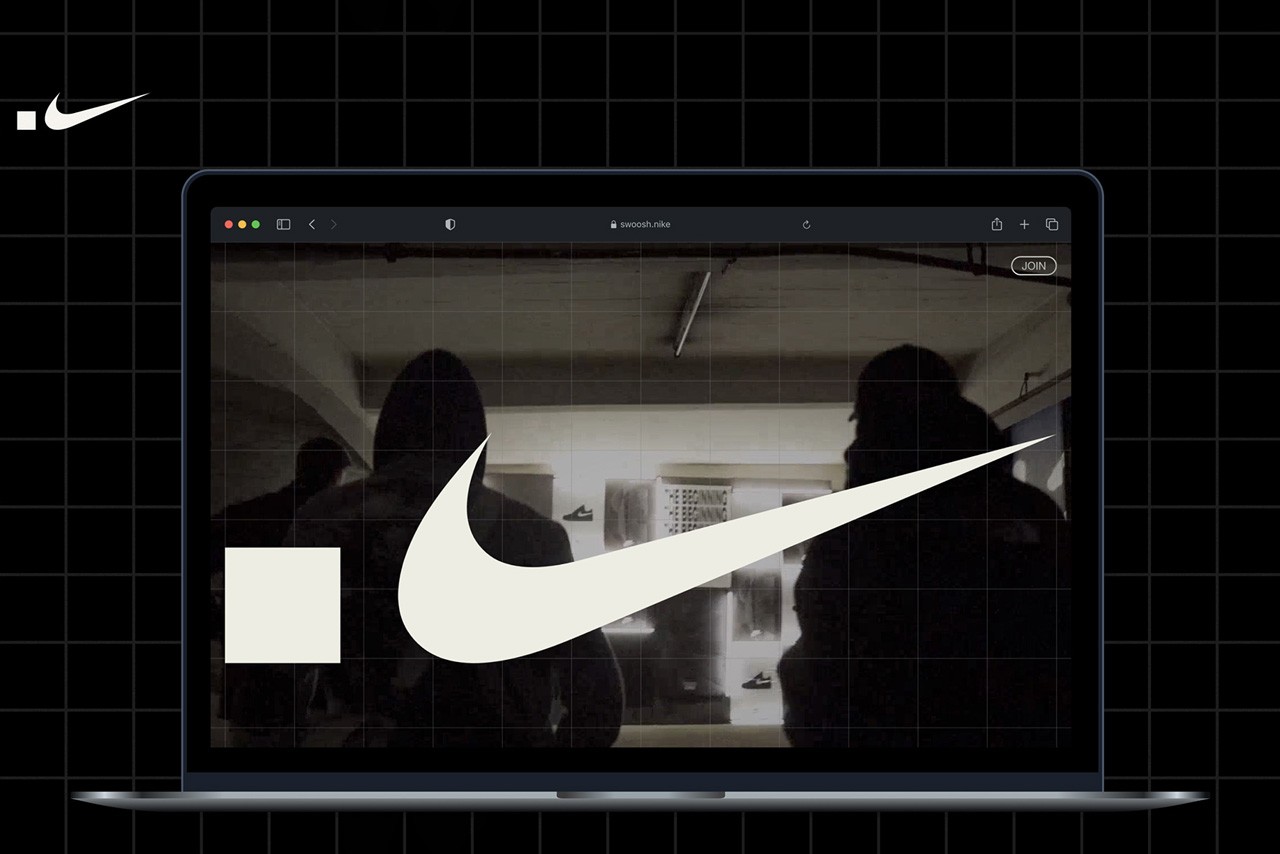Screen dimensions: 1280x854
Task: Show the tab overview icon
Action: coord(1052,225)
